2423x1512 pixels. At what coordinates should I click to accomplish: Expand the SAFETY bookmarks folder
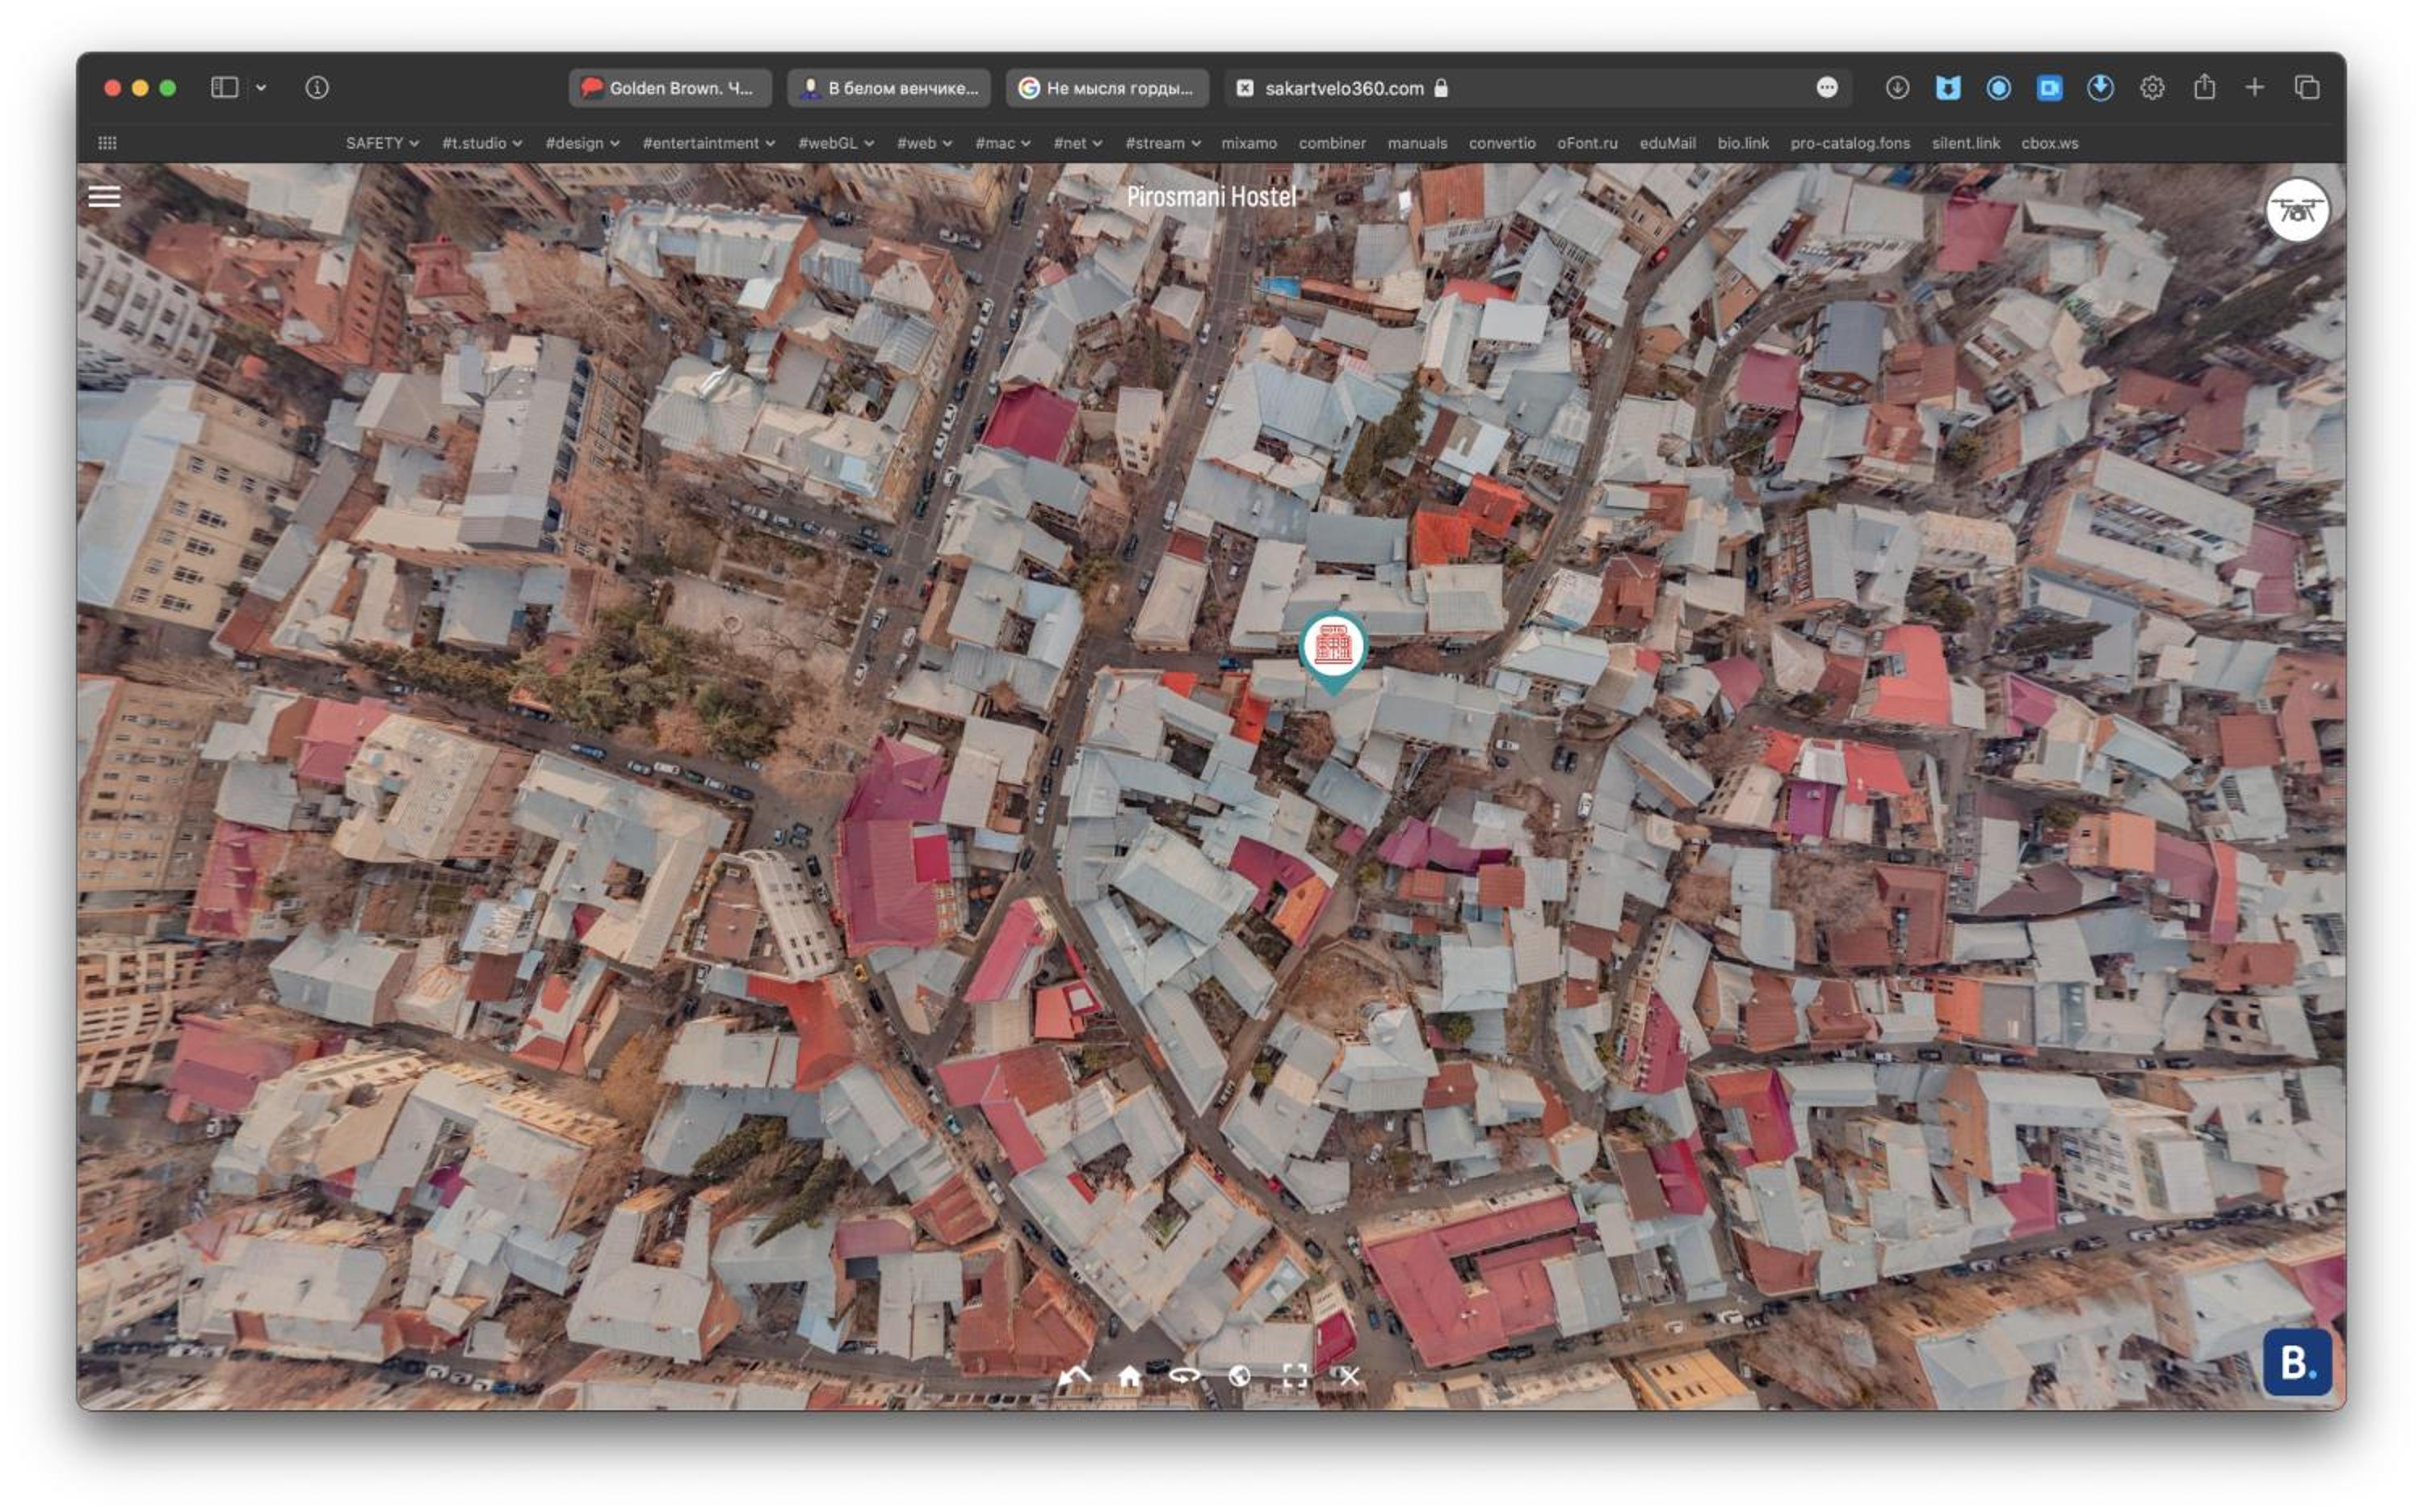tap(382, 143)
